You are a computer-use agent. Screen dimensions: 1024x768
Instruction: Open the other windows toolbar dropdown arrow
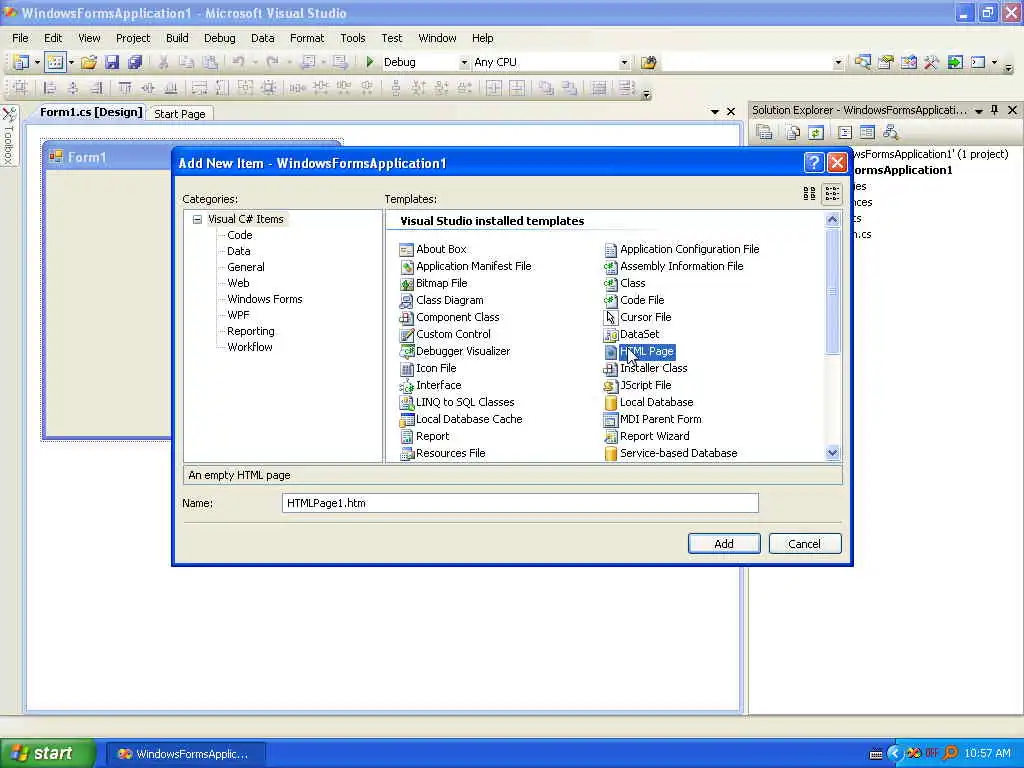[x=994, y=63]
